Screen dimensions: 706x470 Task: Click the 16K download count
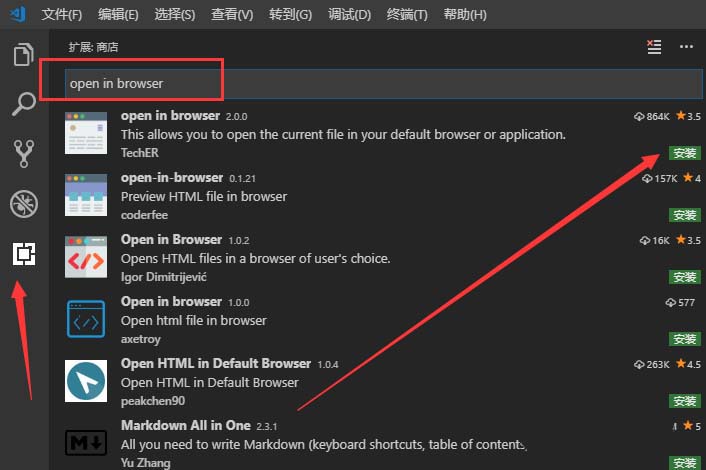pyautogui.click(x=655, y=240)
